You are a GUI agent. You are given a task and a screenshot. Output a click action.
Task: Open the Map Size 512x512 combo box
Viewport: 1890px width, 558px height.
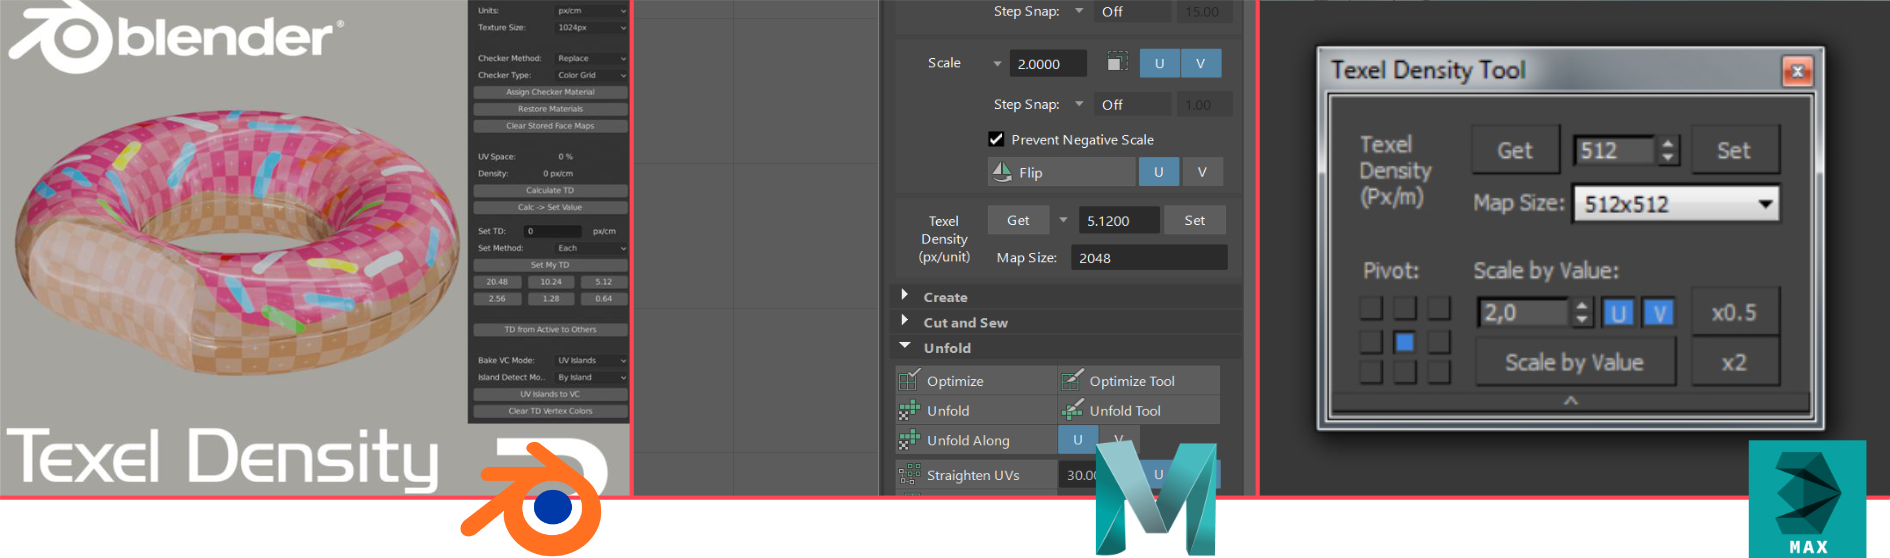pos(1676,204)
